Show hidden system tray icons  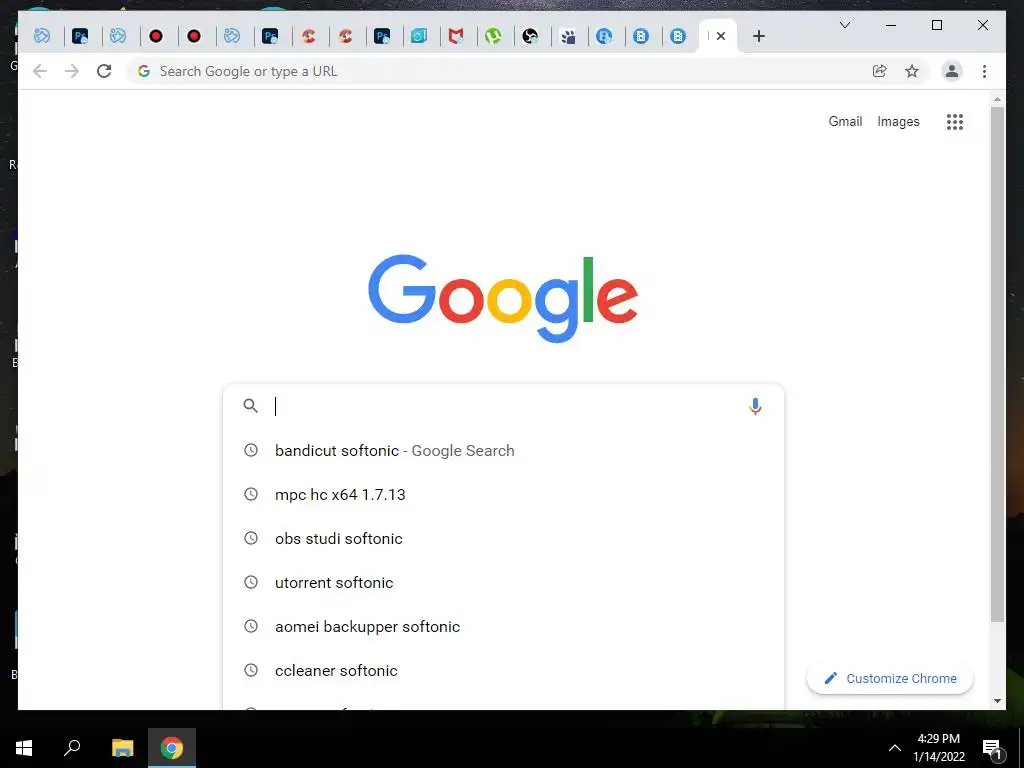[895, 748]
